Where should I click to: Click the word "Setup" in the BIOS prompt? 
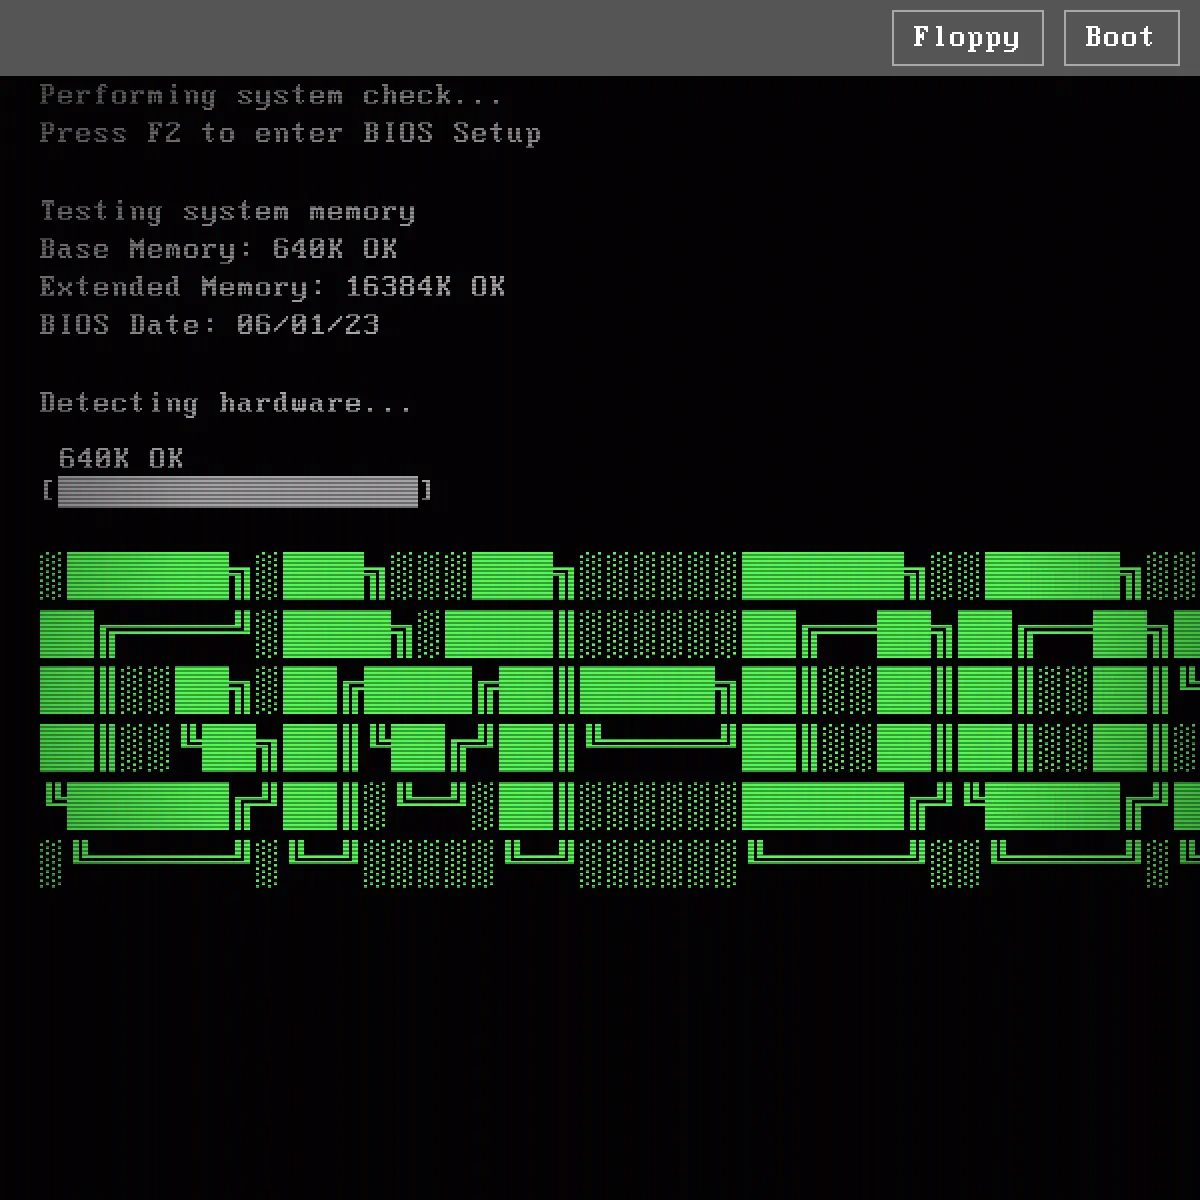coord(497,134)
